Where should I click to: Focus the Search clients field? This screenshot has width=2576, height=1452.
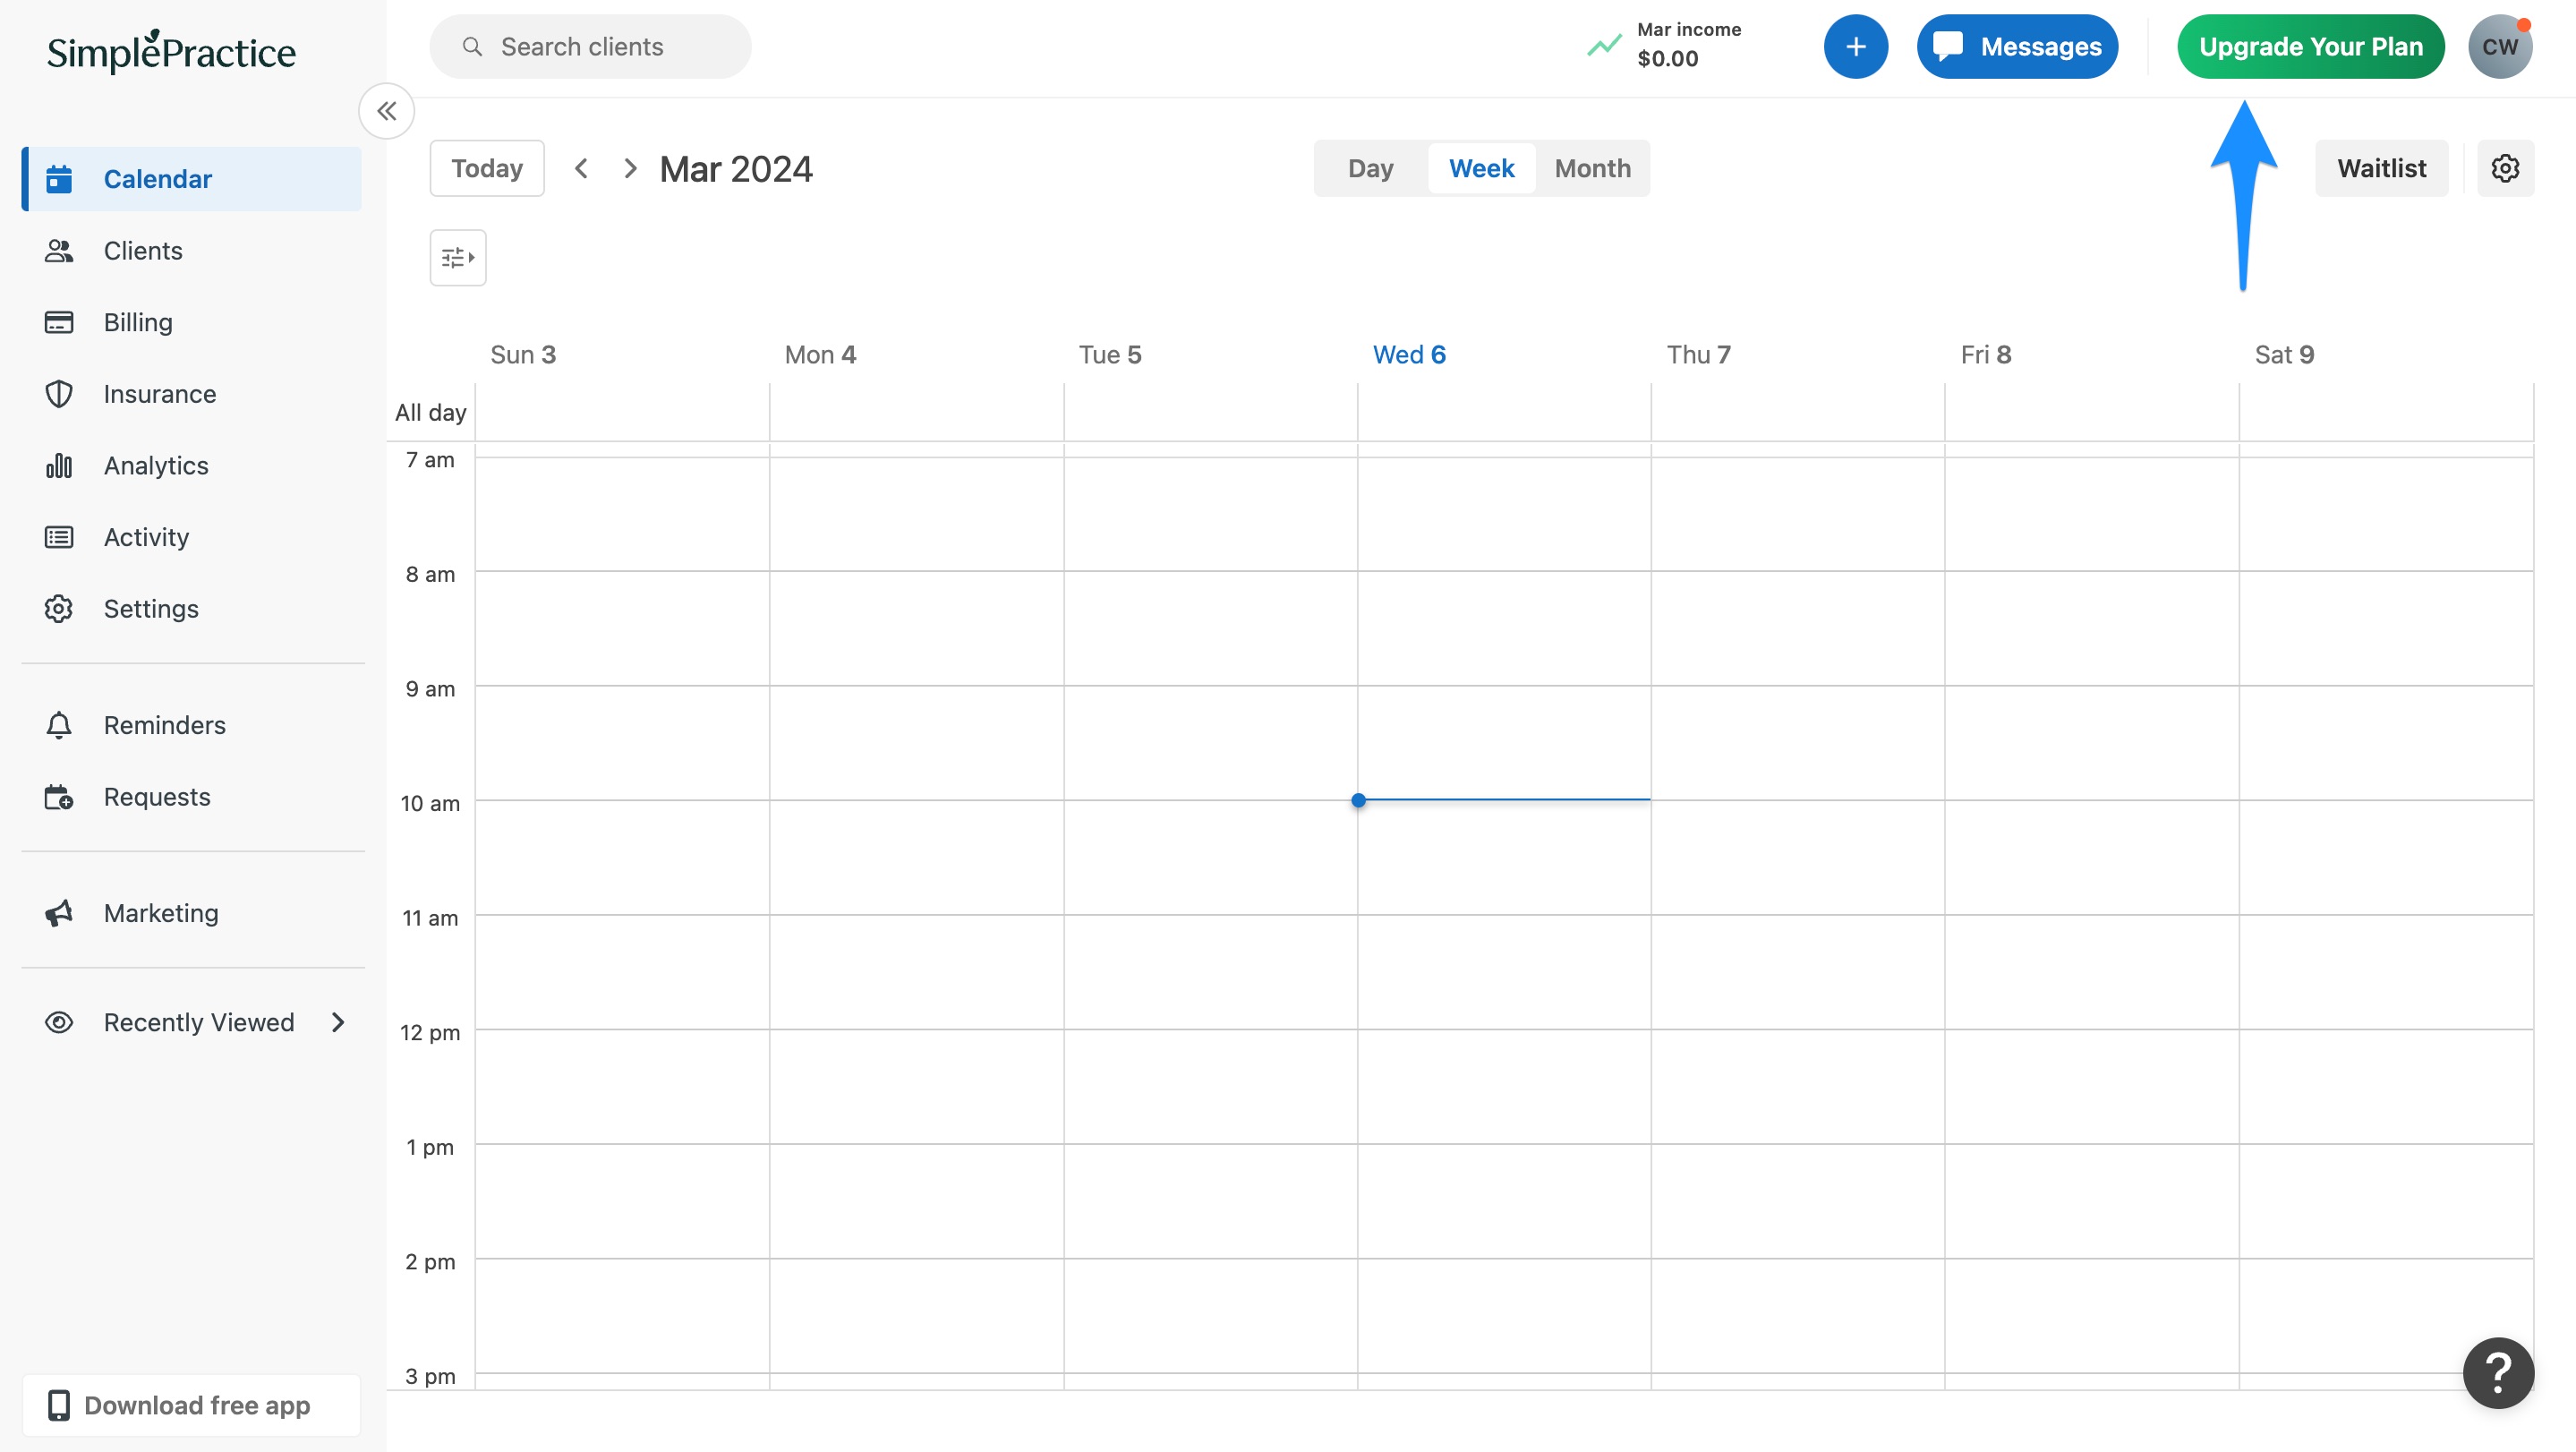point(590,47)
